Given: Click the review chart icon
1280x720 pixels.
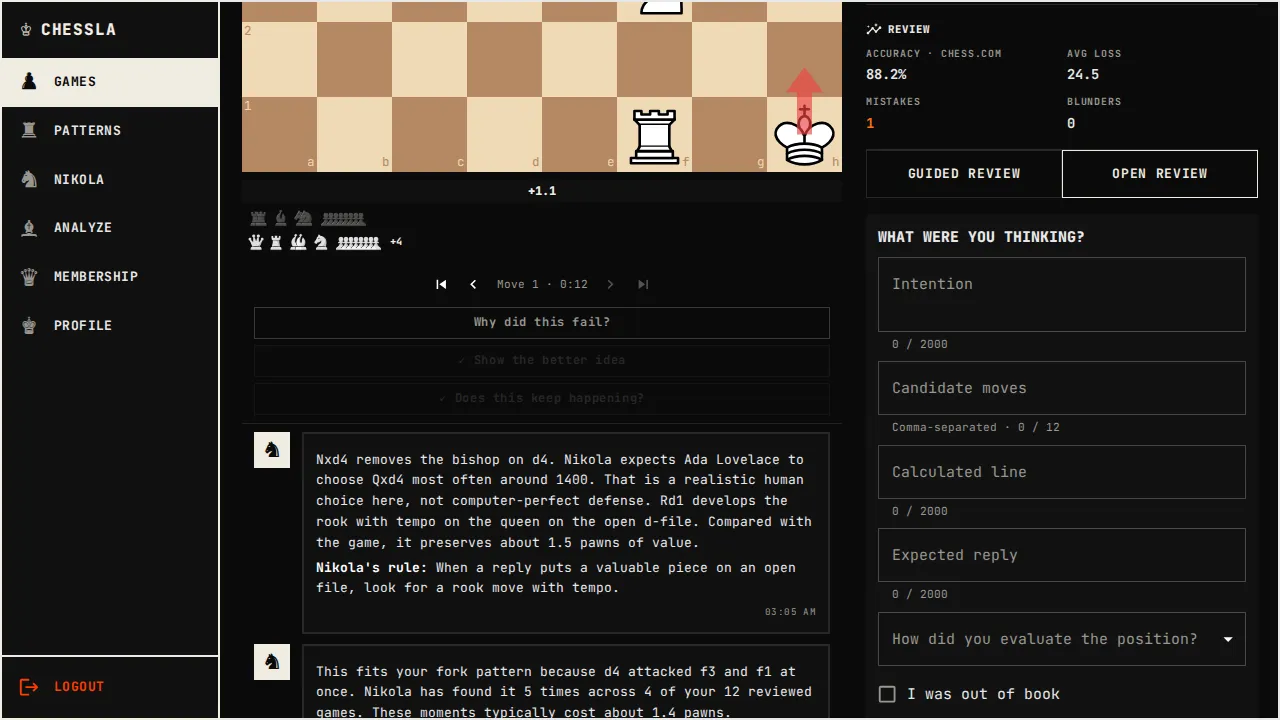Looking at the screenshot, I should [874, 30].
